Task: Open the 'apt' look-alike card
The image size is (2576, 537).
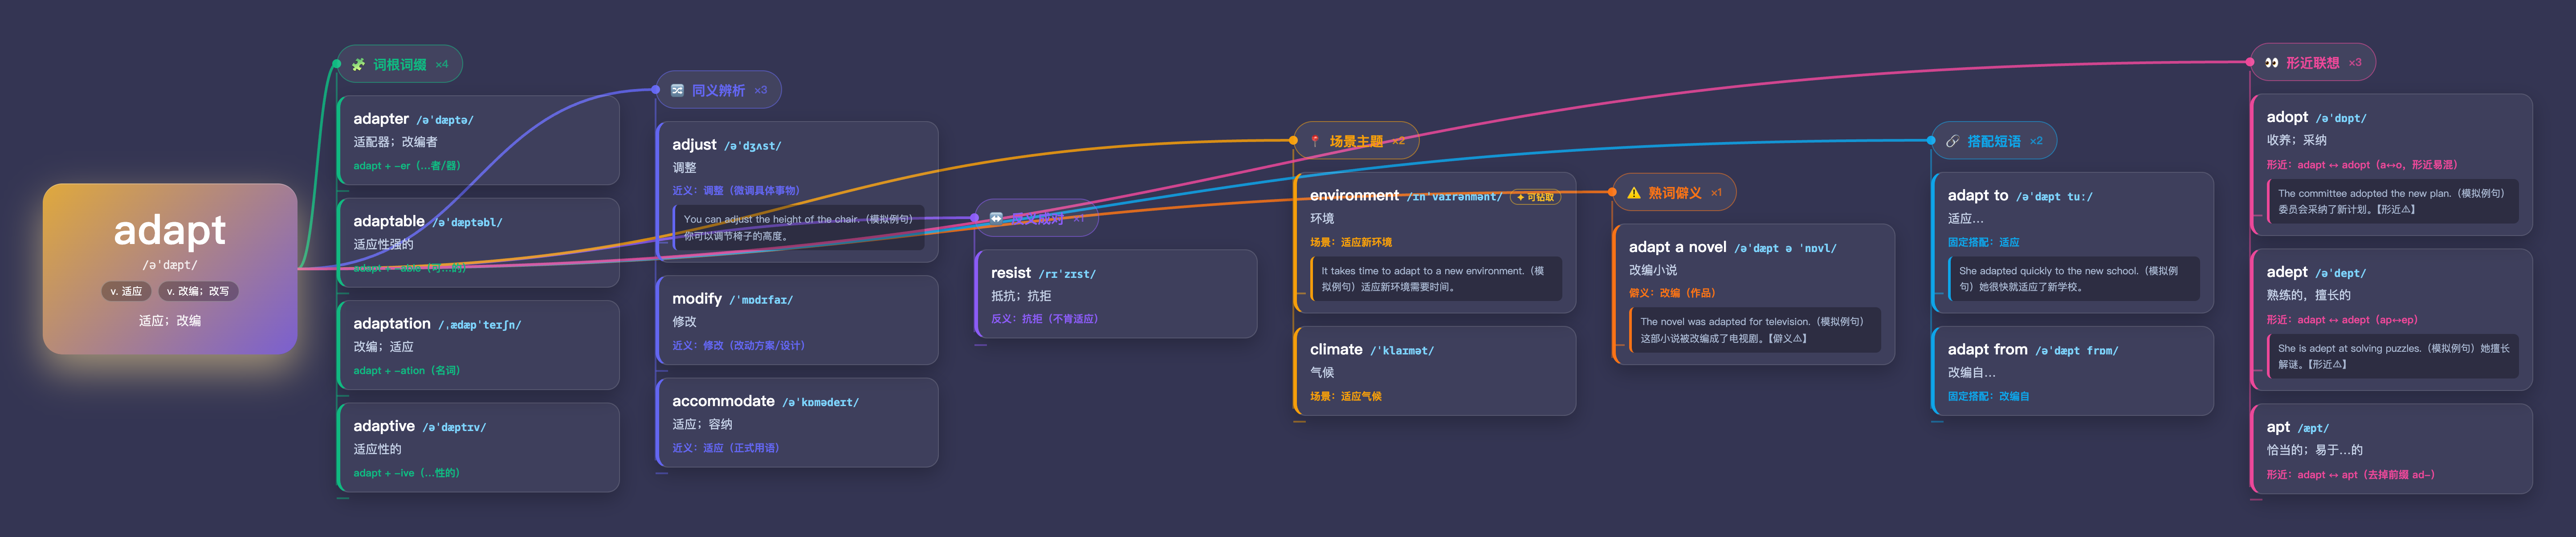Action: point(2391,449)
